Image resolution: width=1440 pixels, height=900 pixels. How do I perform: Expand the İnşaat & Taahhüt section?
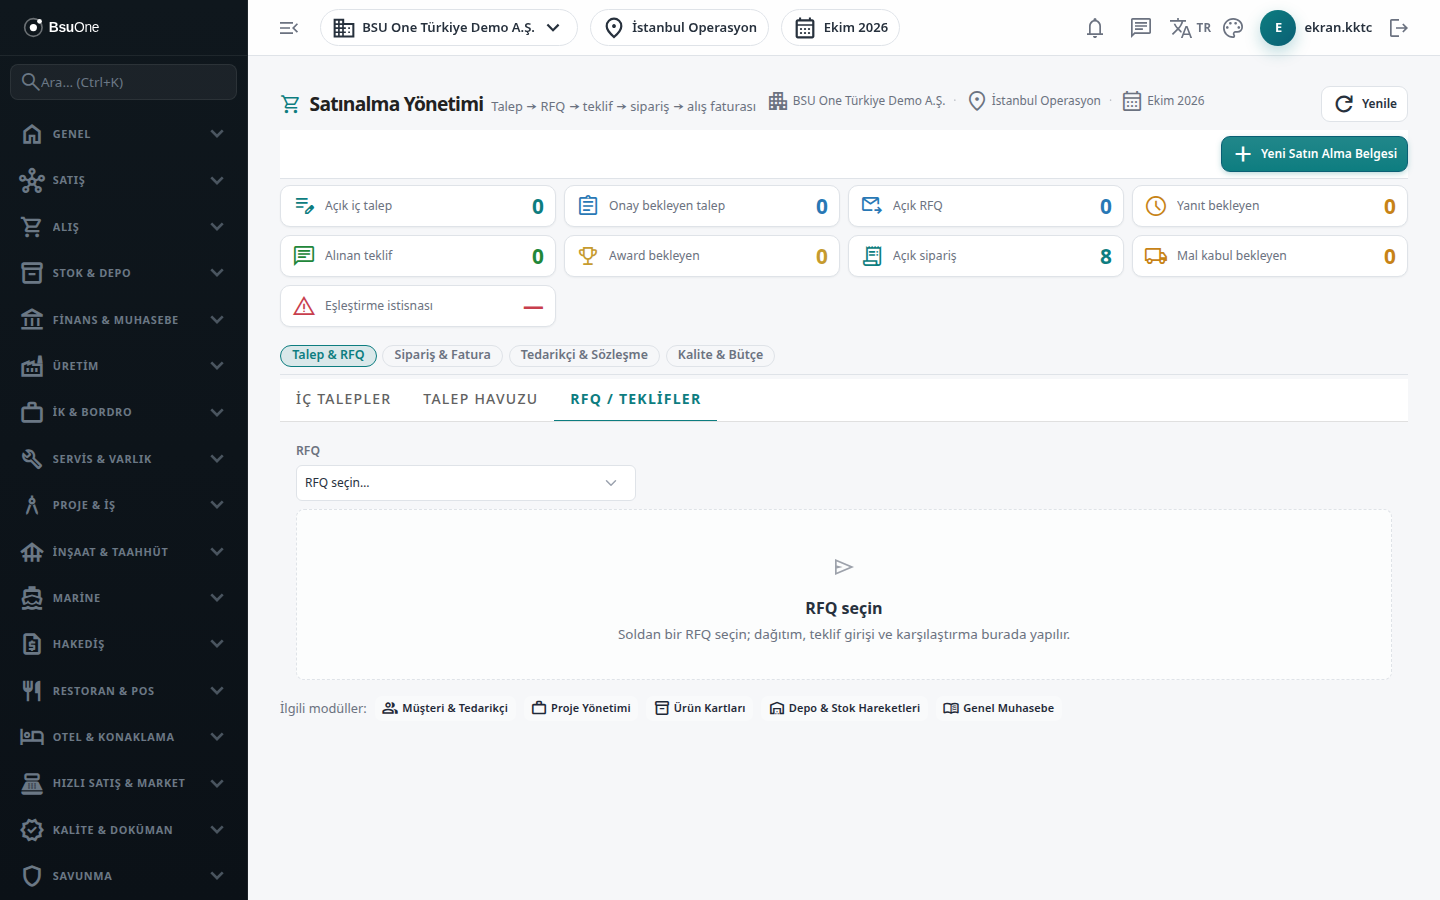point(124,552)
